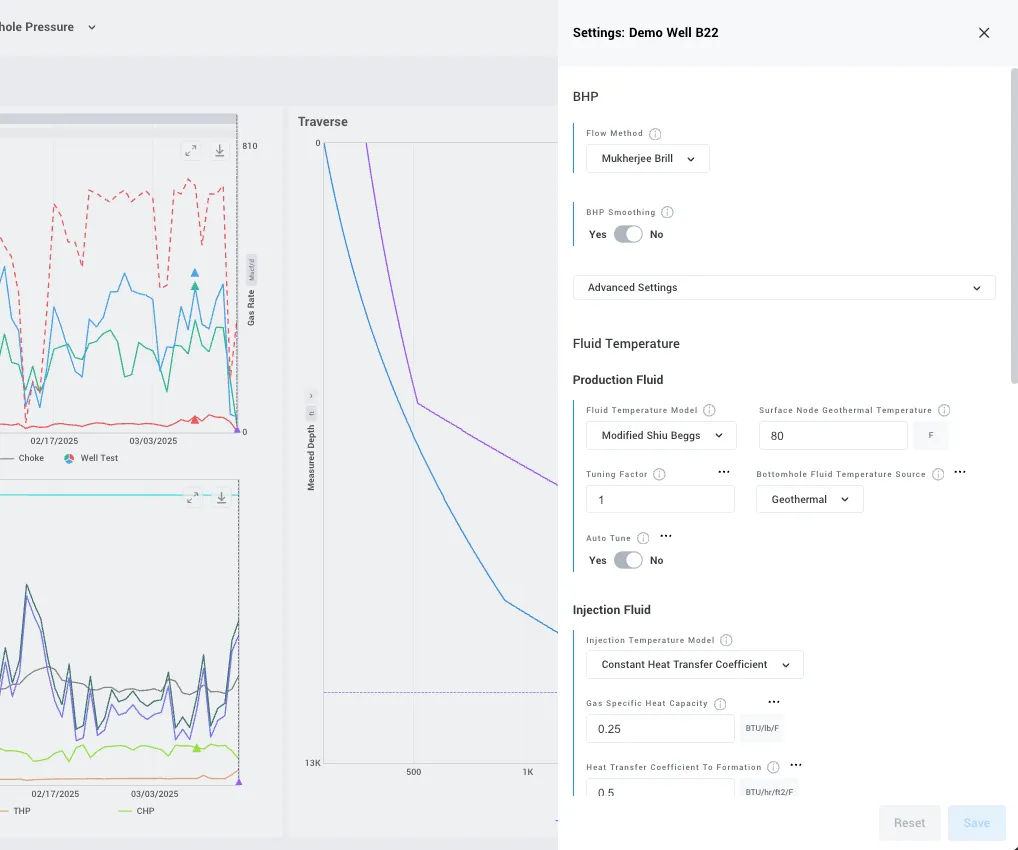Open Heat Transfer Coefficient To Formation options
1018x850 pixels.
point(795,766)
